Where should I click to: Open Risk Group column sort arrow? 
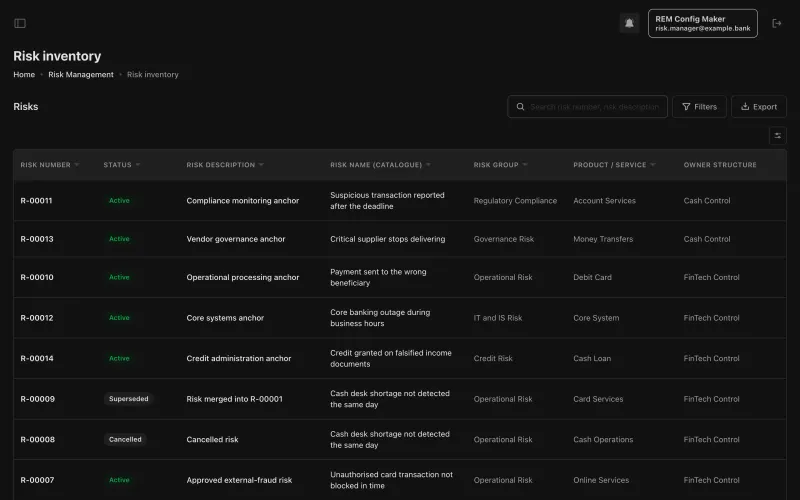click(525, 165)
